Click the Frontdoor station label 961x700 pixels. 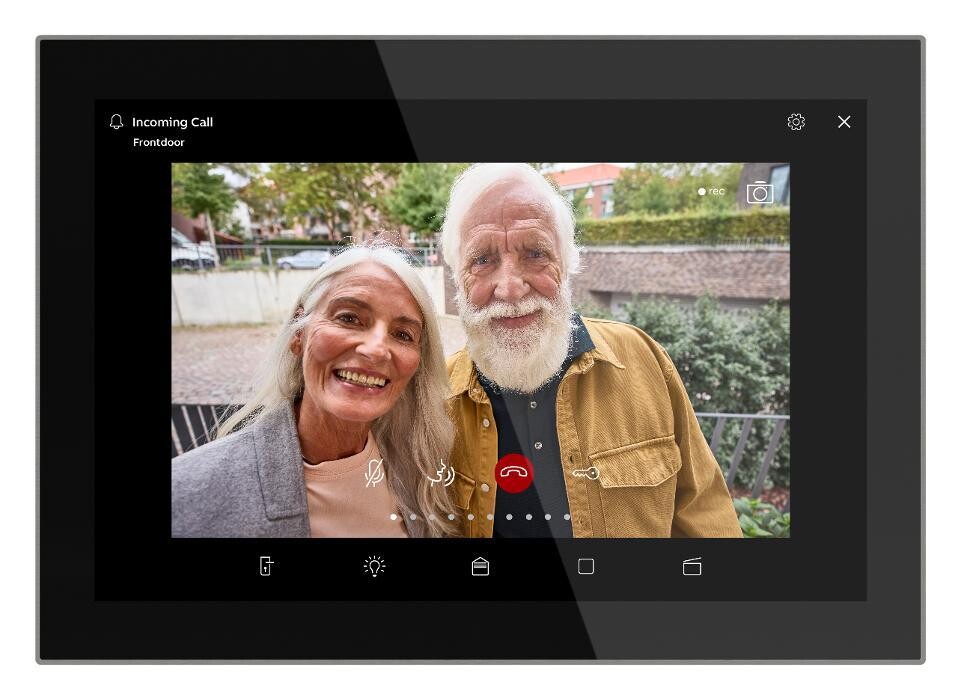coord(159,143)
